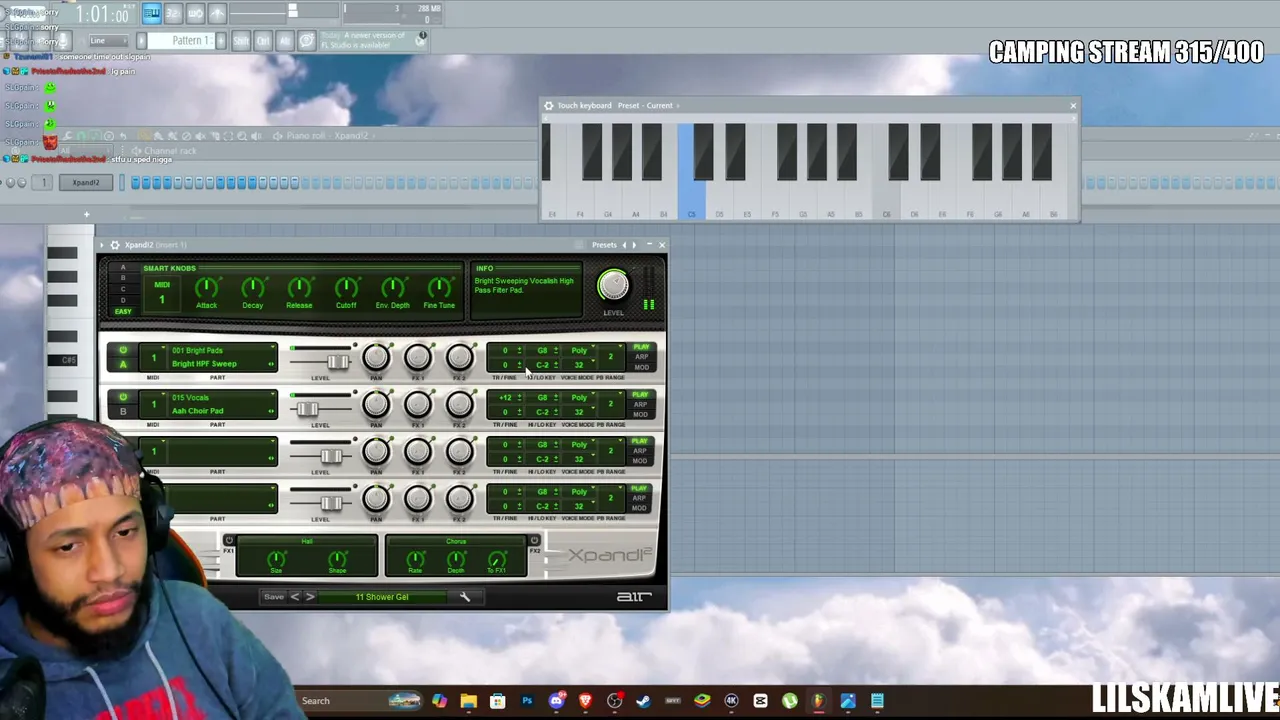Viewport: 1280px width, 720px height.
Task: Open the Touch keyboard options gear
Action: 548,105
